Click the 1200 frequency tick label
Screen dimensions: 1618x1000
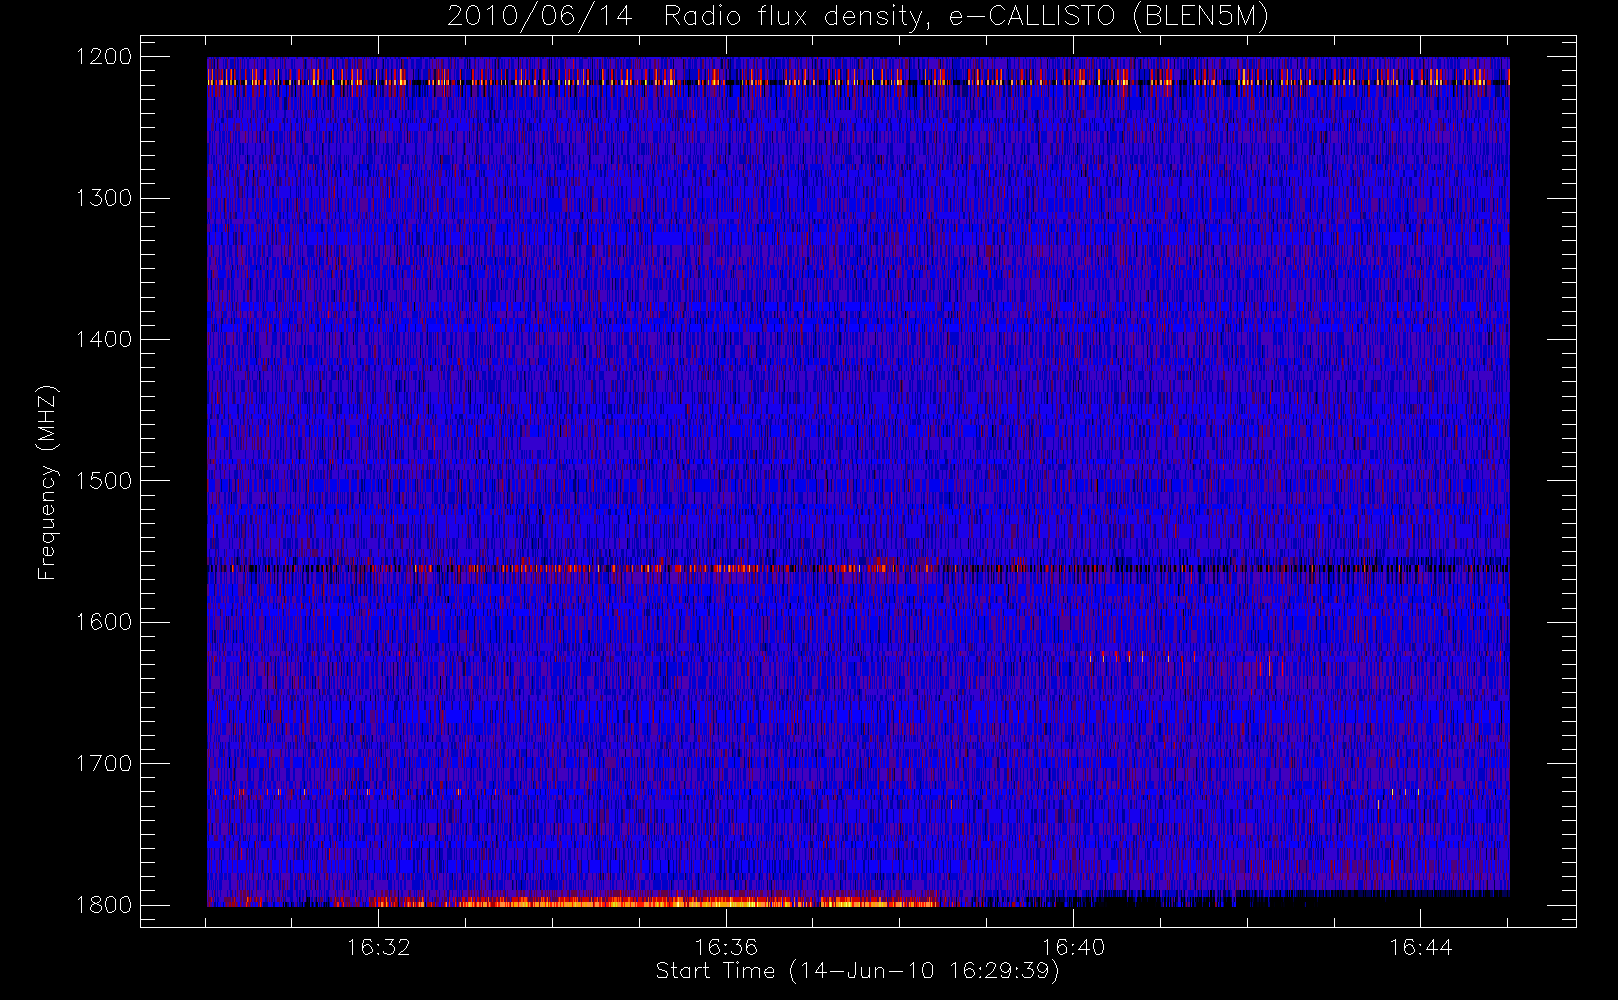(104, 57)
